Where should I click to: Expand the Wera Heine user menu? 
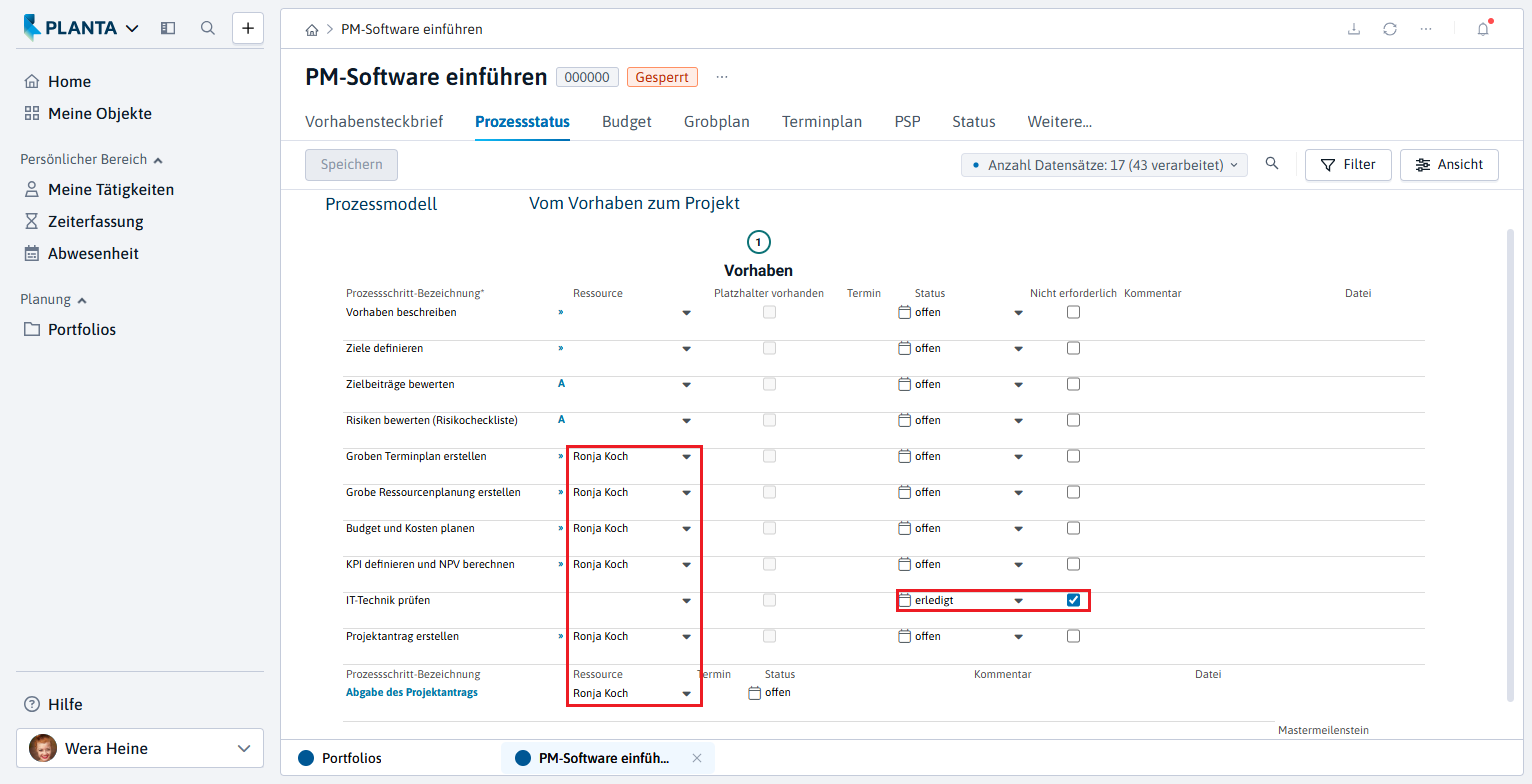[140, 748]
